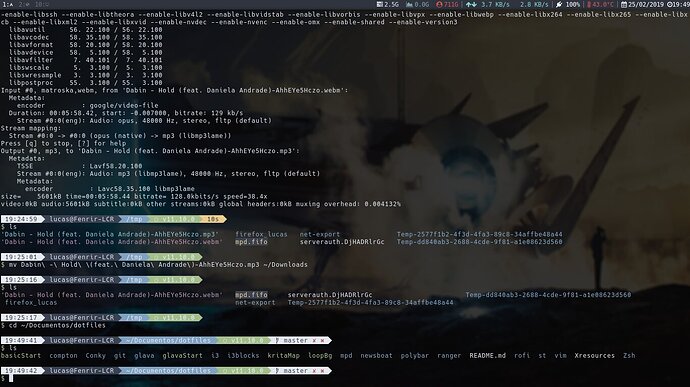Click the highlighted 'mpd.fifo' in the second ls output
The height and width of the screenshot is (387, 690).
(x=251, y=295)
